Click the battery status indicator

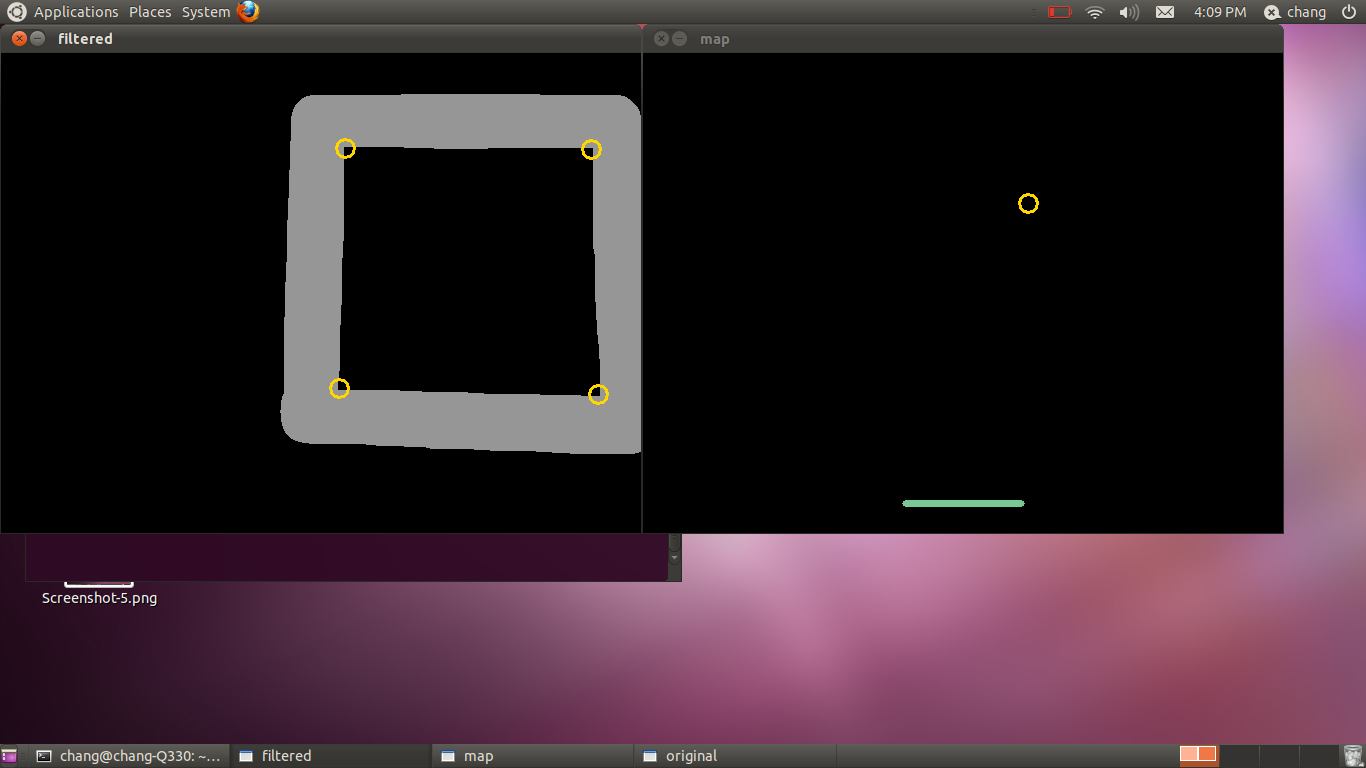tap(1059, 12)
